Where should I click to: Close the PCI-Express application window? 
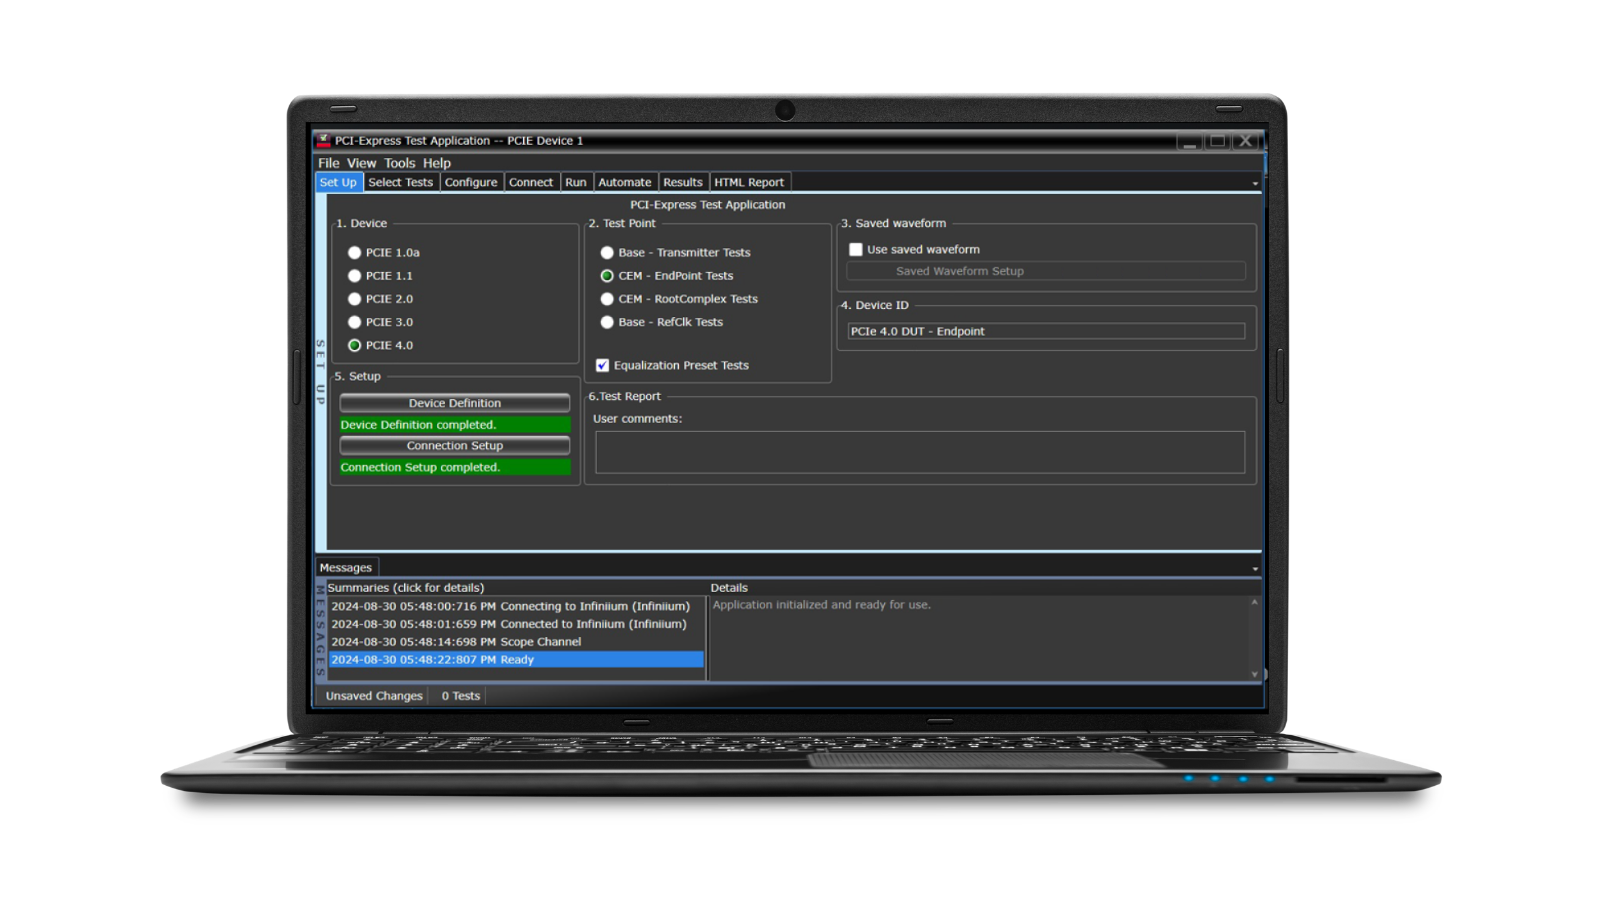tap(1246, 142)
